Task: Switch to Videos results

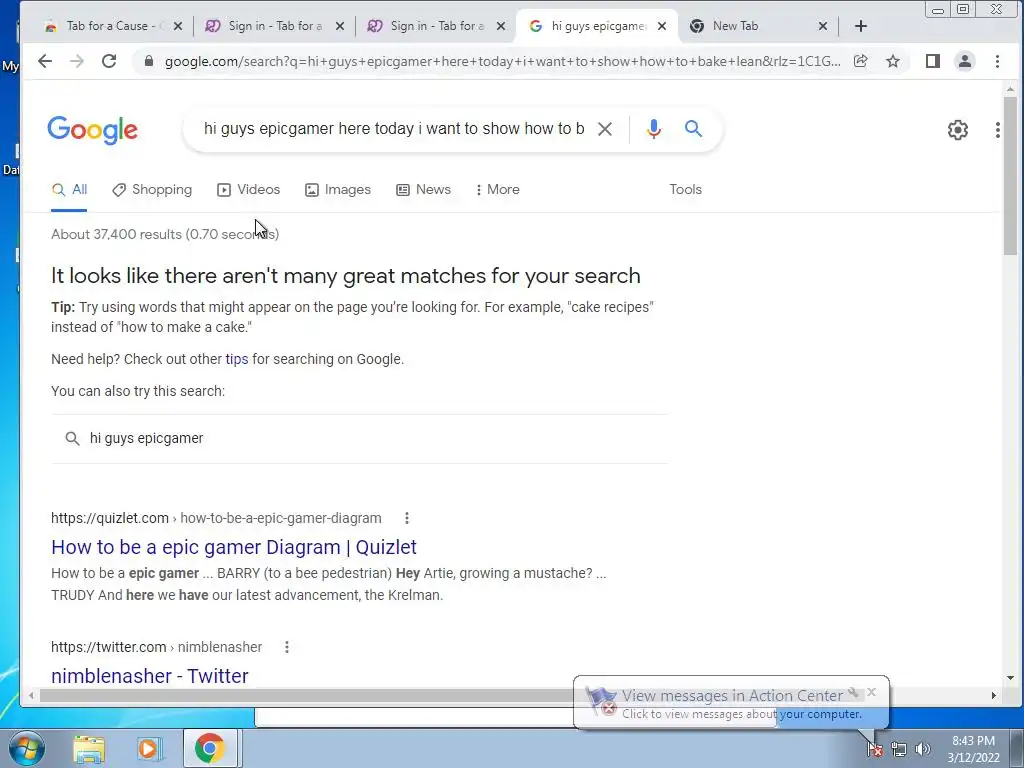Action: 249,190
